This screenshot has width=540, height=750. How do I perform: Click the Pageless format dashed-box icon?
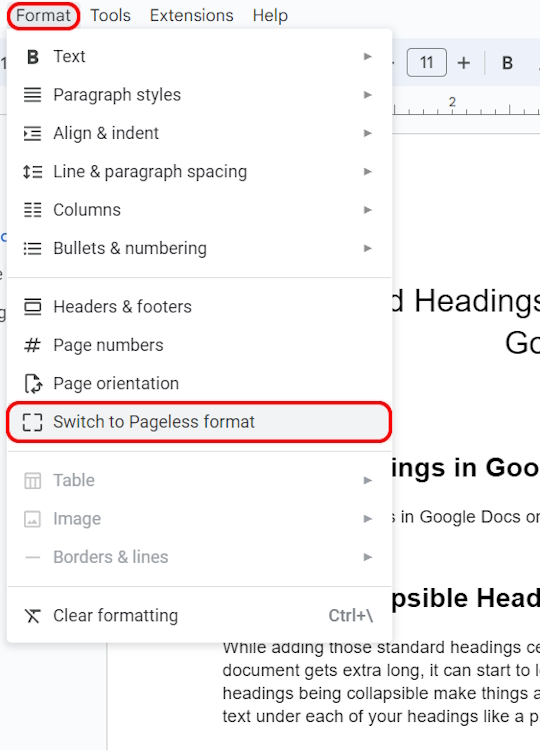33,422
